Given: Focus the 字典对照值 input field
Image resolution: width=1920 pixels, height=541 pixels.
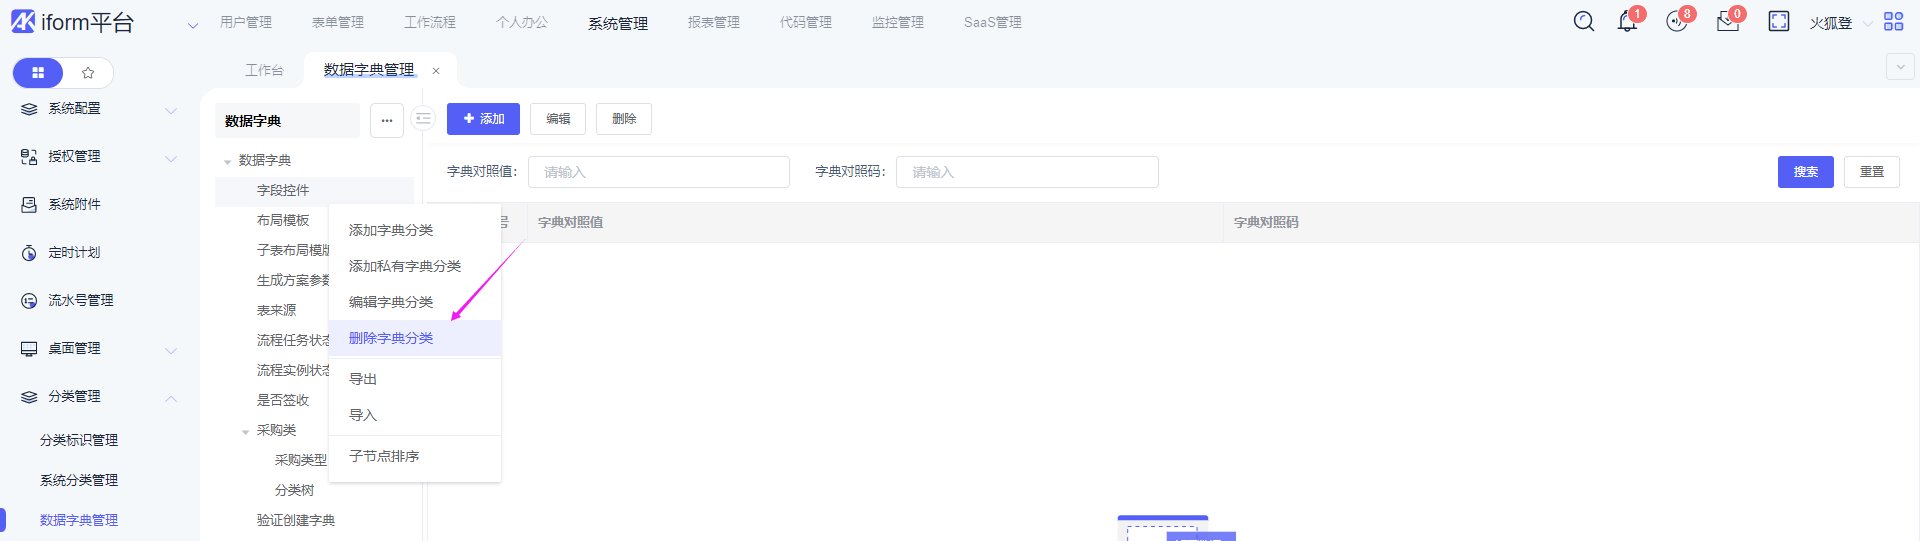Looking at the screenshot, I should (658, 172).
